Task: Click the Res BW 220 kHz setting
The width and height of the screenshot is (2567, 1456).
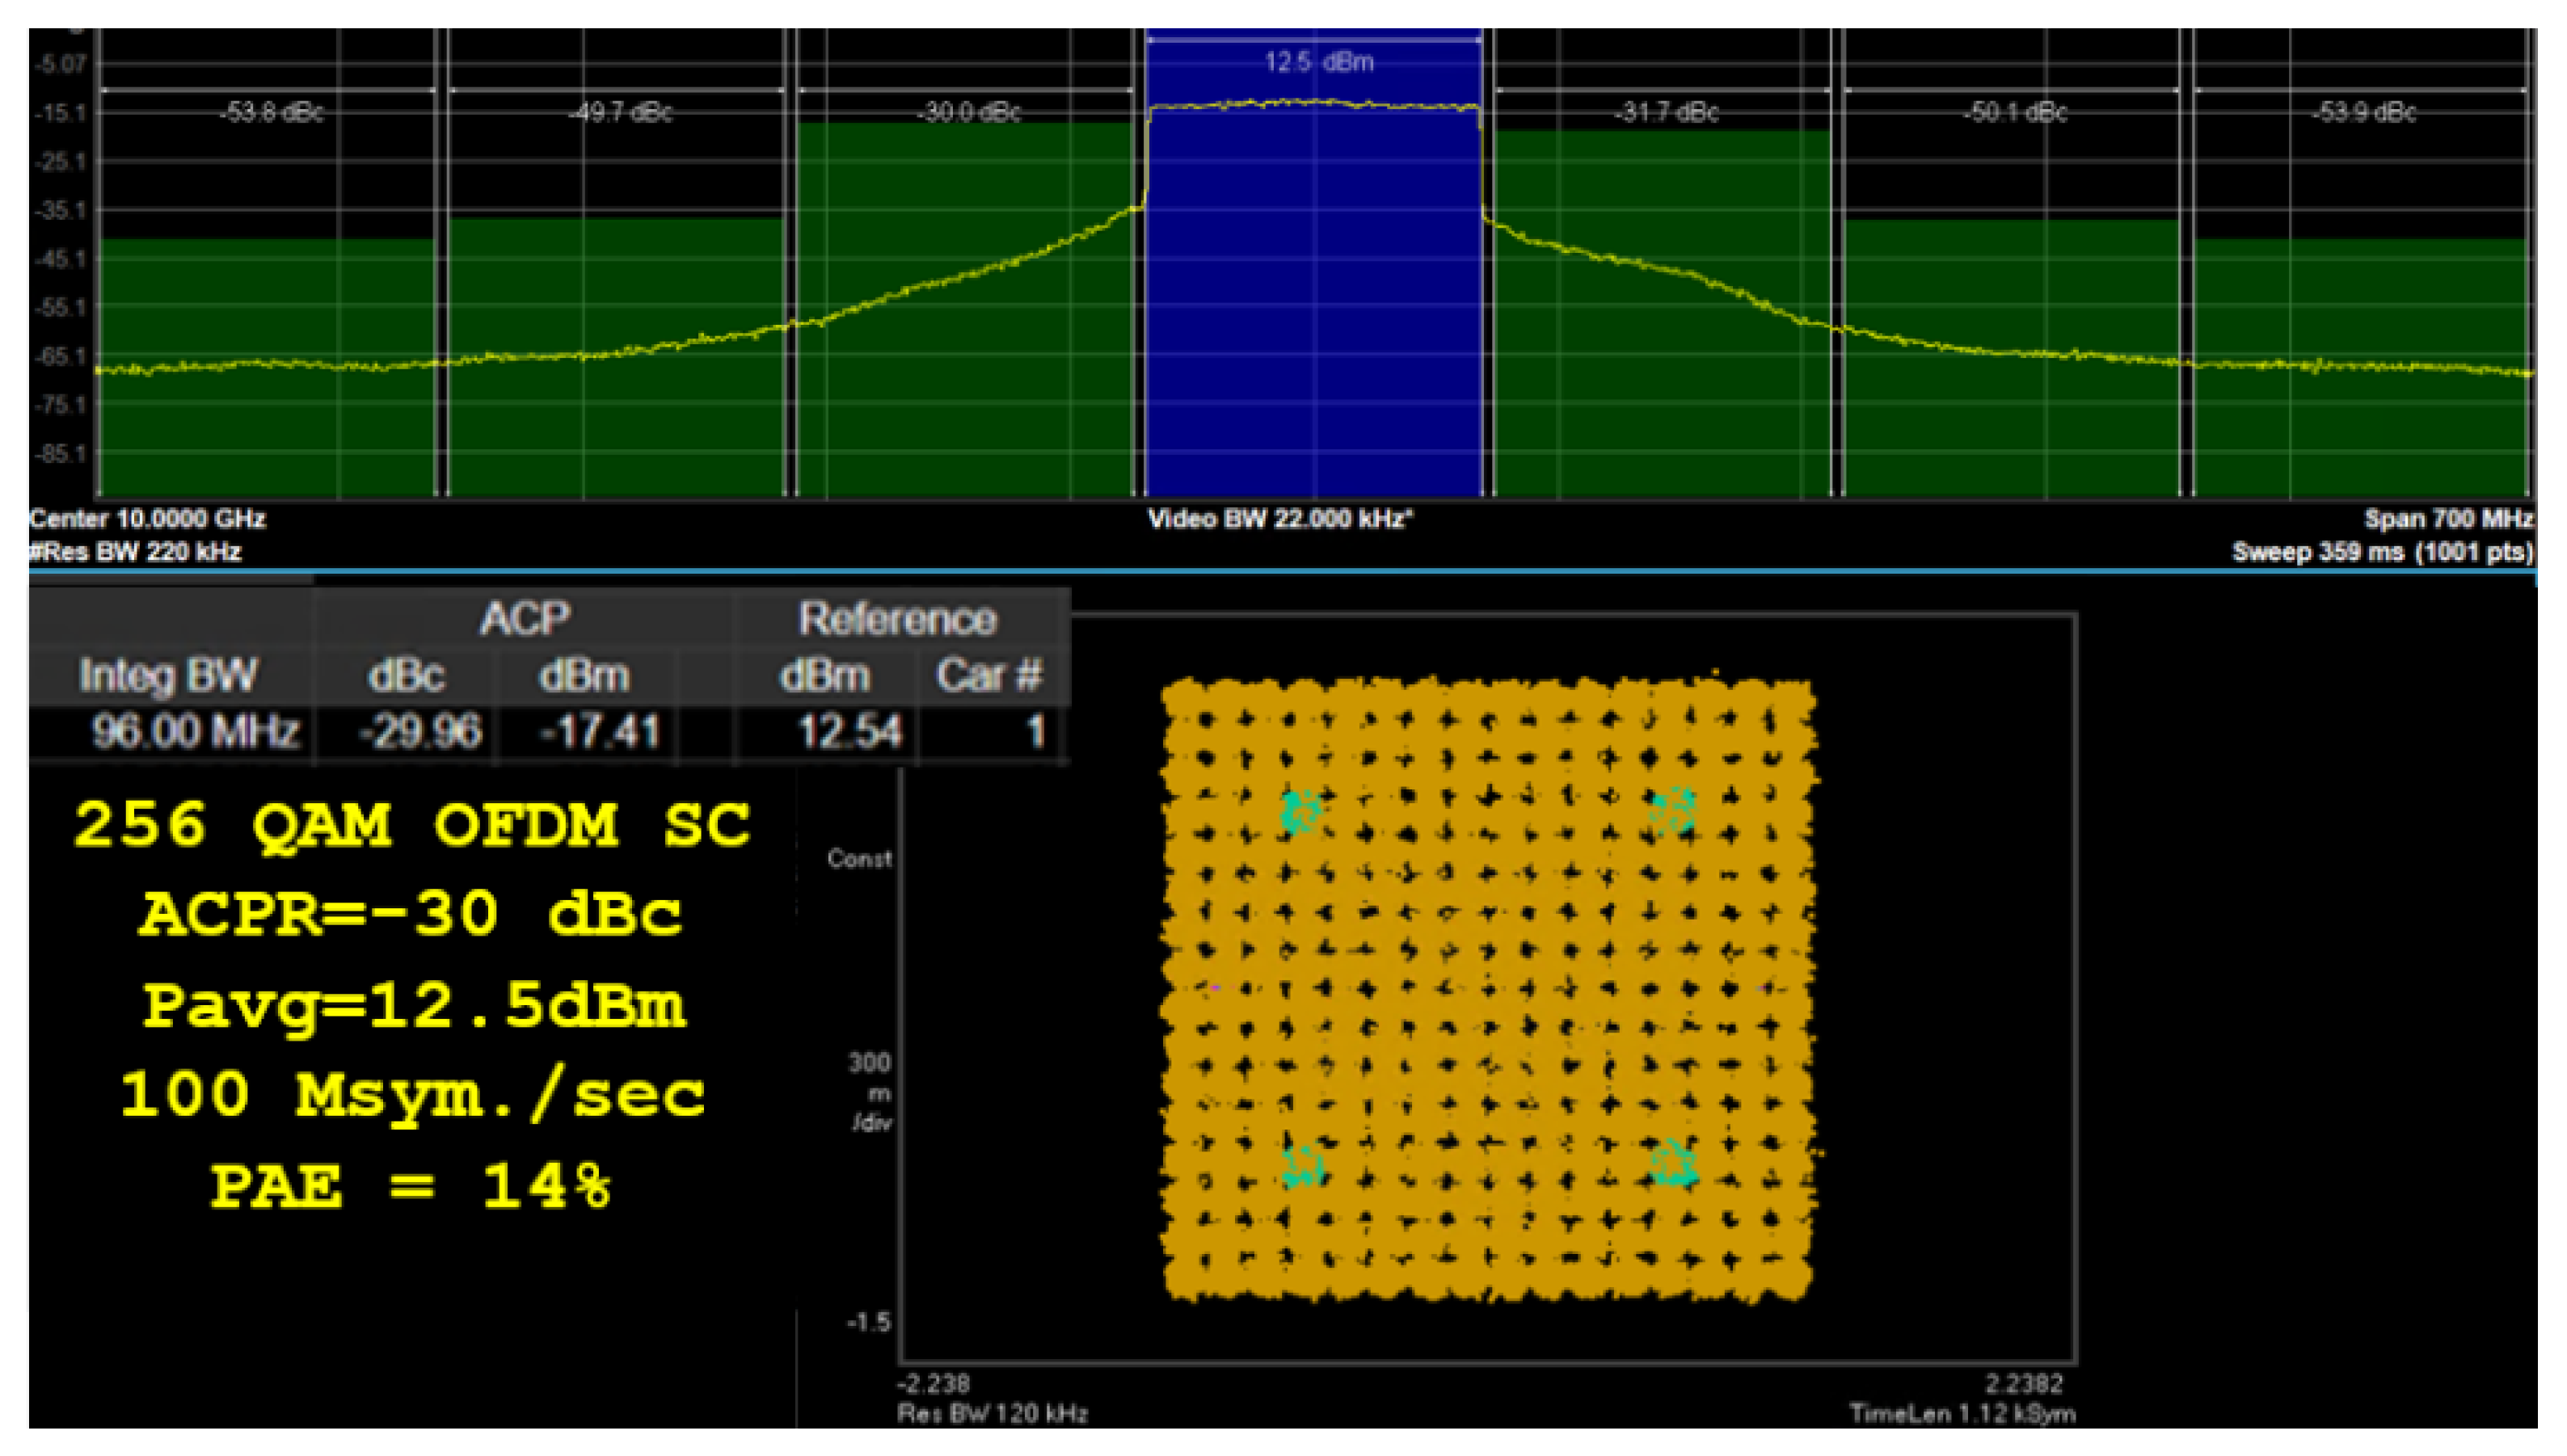Action: (x=136, y=552)
